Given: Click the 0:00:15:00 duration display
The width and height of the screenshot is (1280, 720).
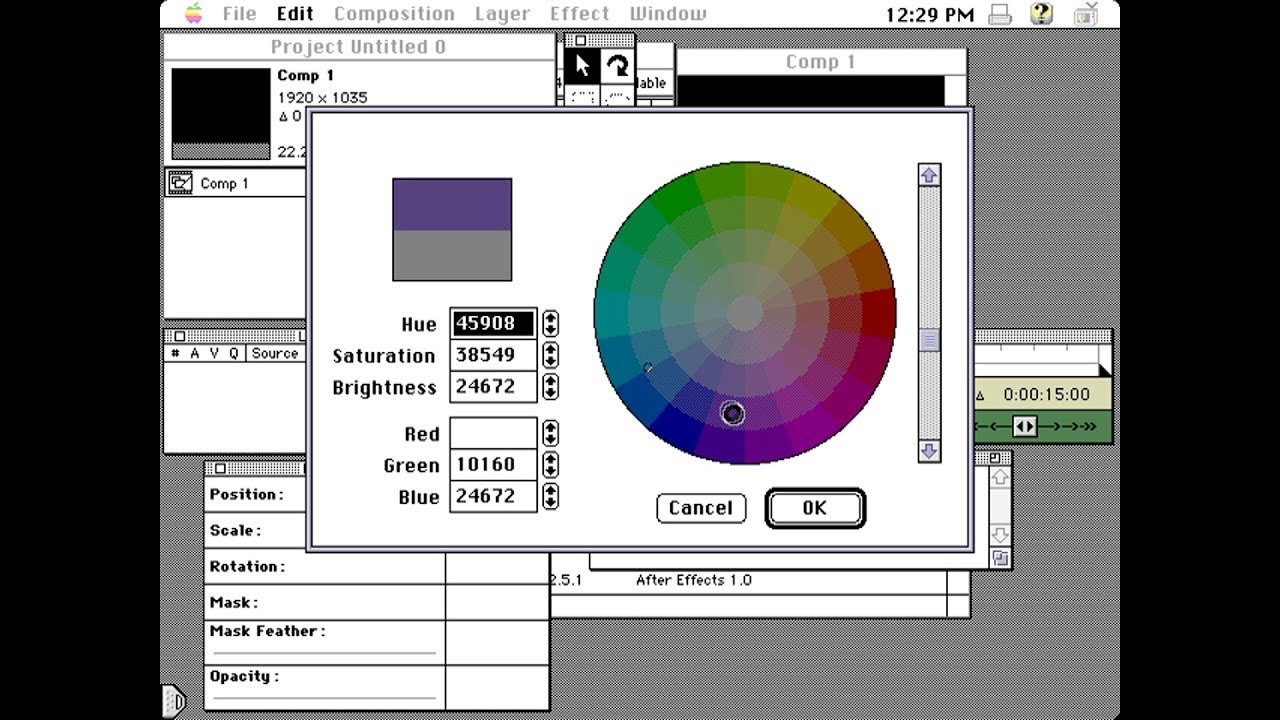Looking at the screenshot, I should (x=1047, y=394).
